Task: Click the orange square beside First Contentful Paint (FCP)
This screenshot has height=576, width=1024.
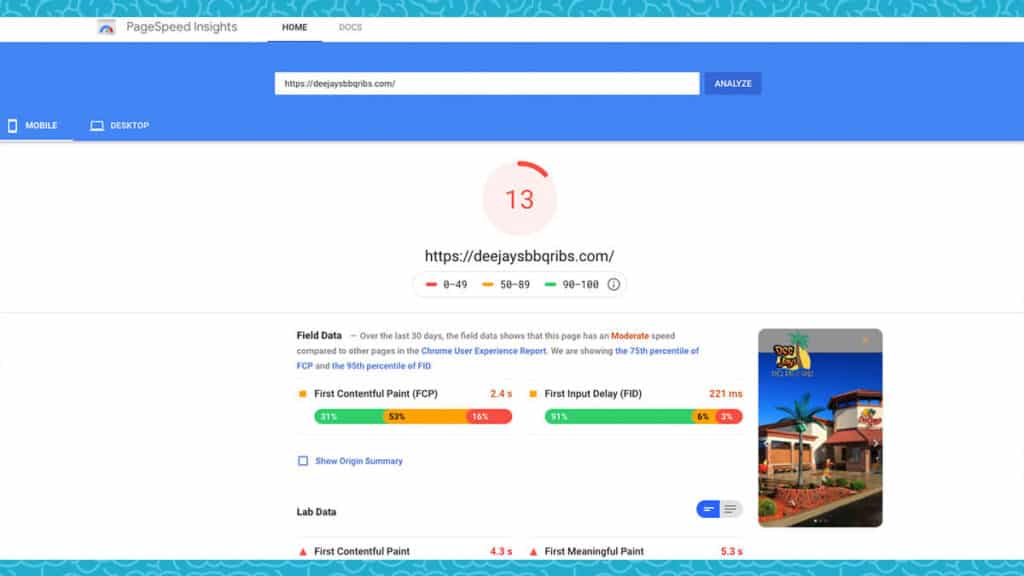Action: 303,394
